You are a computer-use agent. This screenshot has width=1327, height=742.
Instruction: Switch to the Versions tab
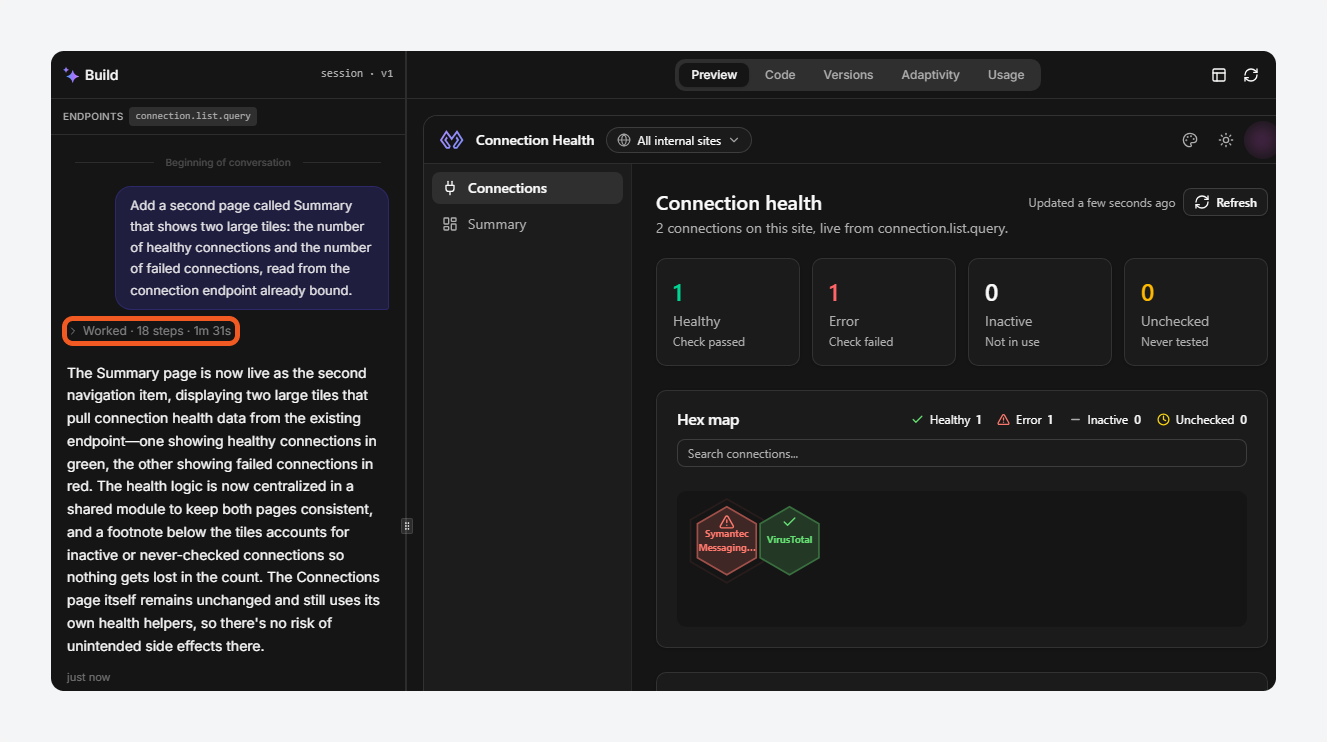848,75
